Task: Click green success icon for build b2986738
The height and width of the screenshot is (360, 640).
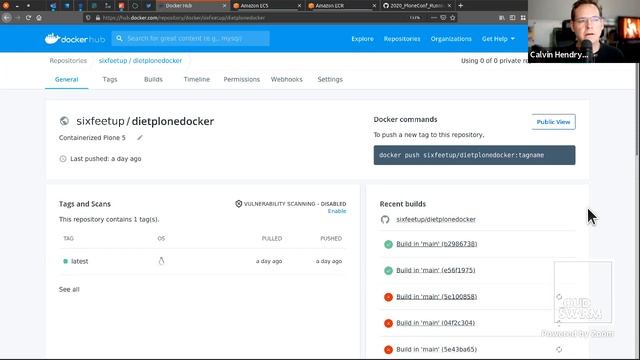Action: pyautogui.click(x=388, y=244)
